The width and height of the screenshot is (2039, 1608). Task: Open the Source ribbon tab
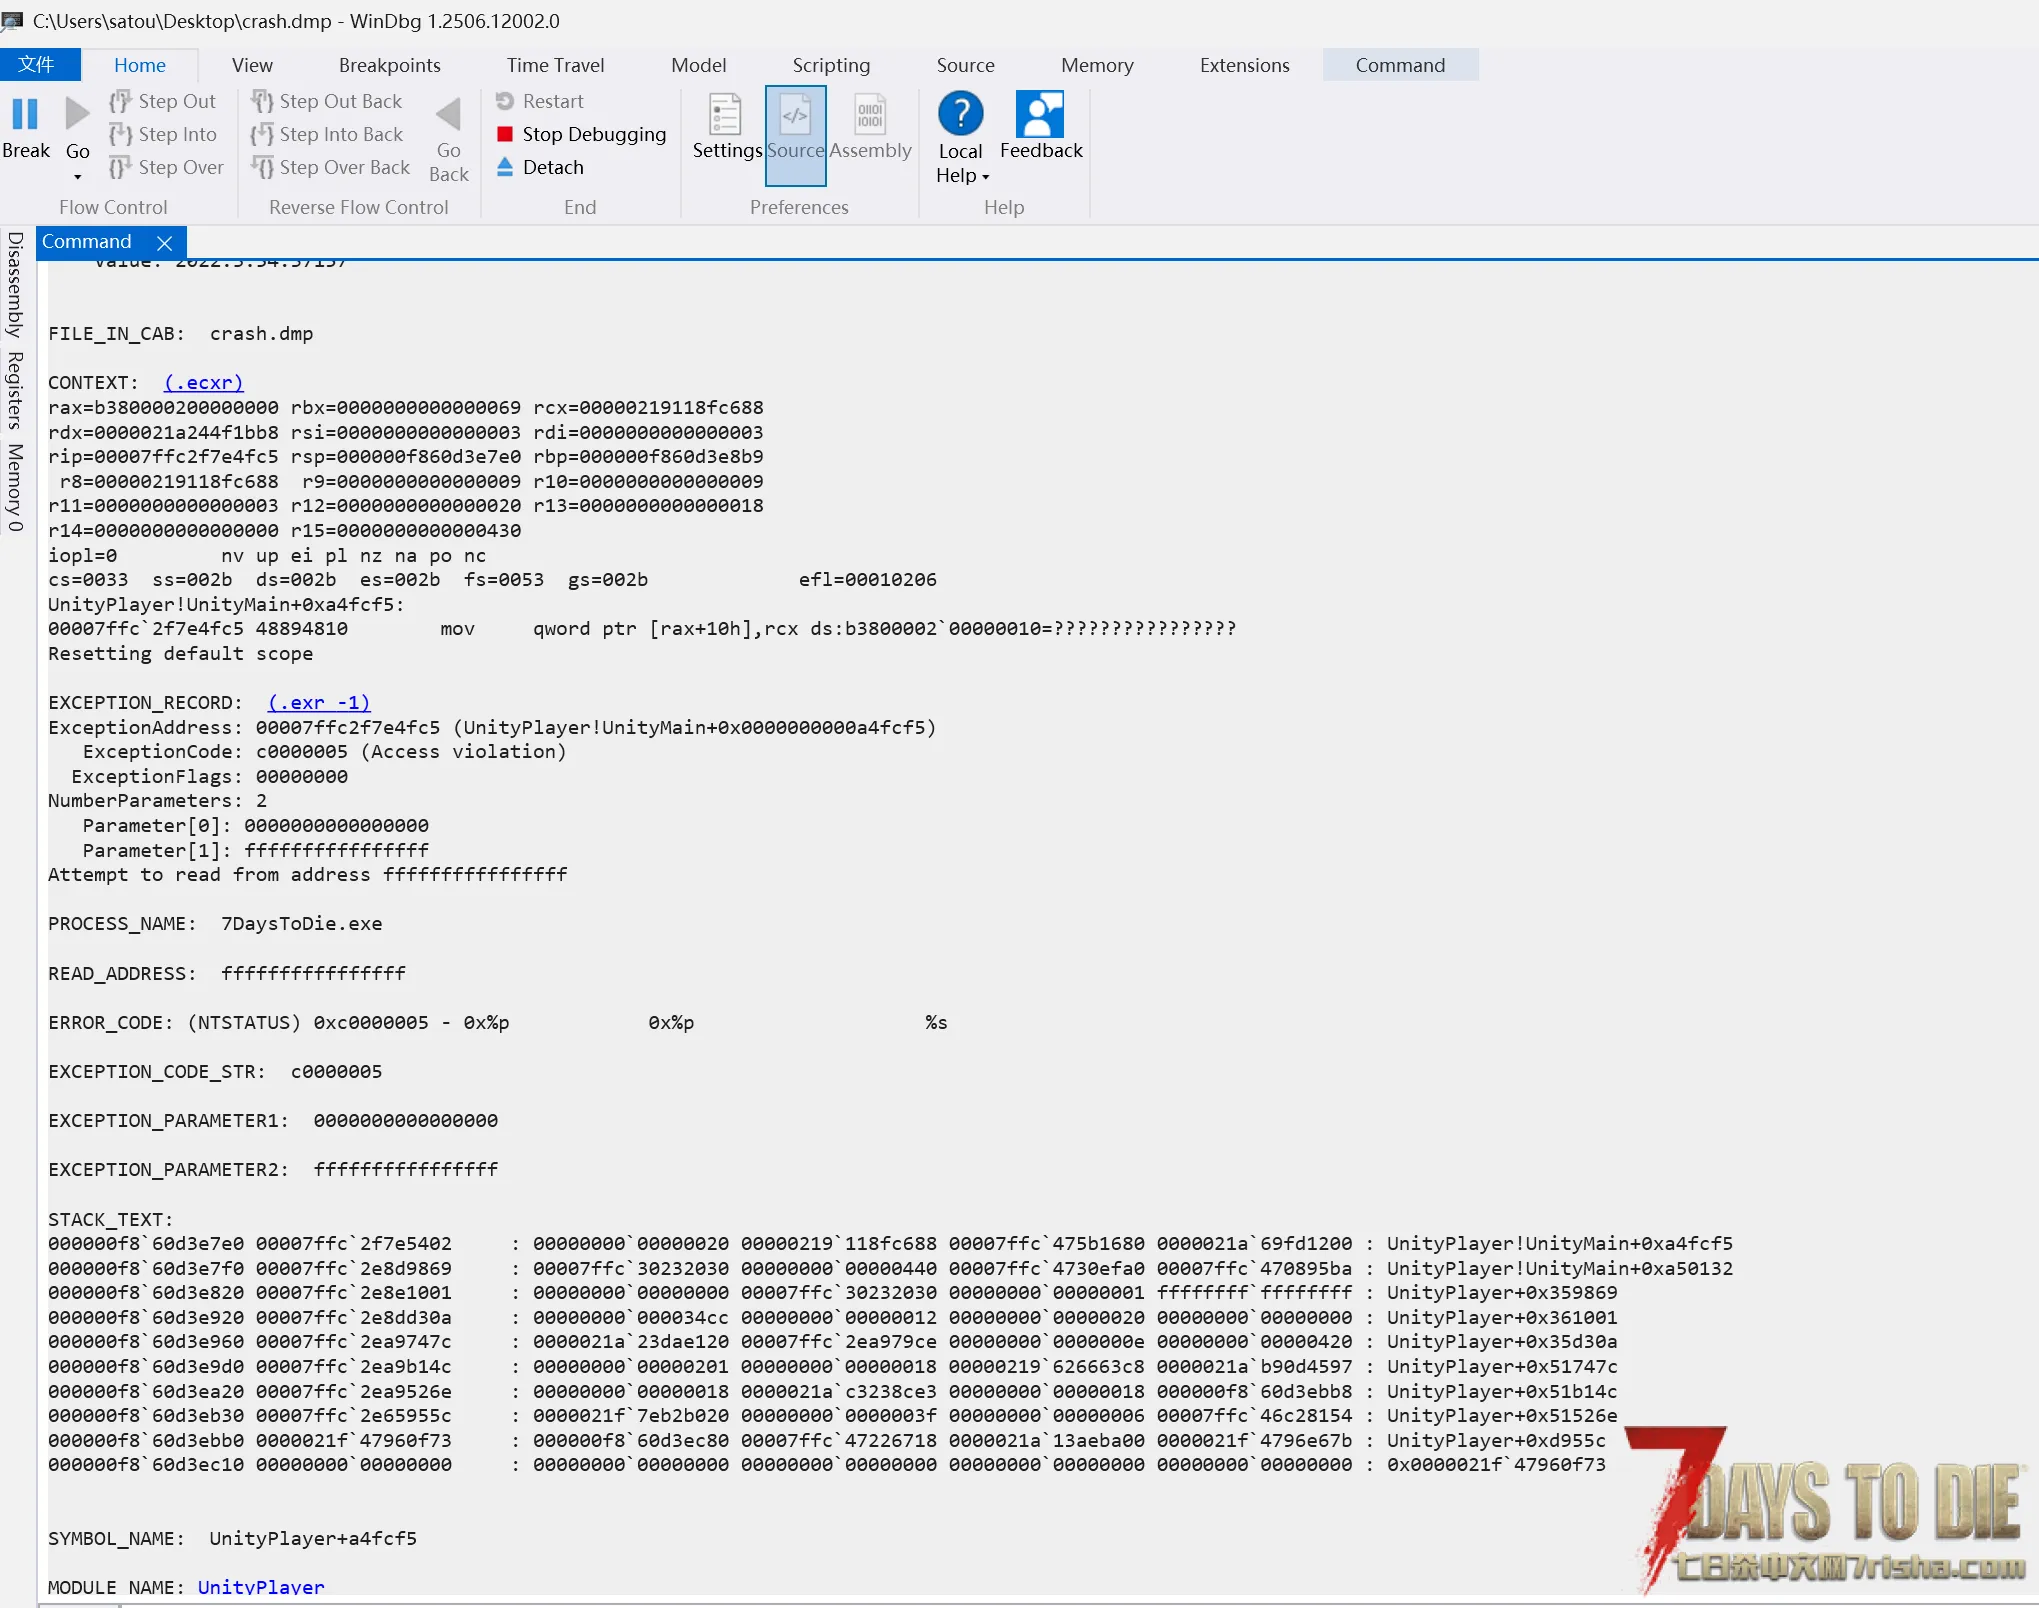[x=966, y=65]
